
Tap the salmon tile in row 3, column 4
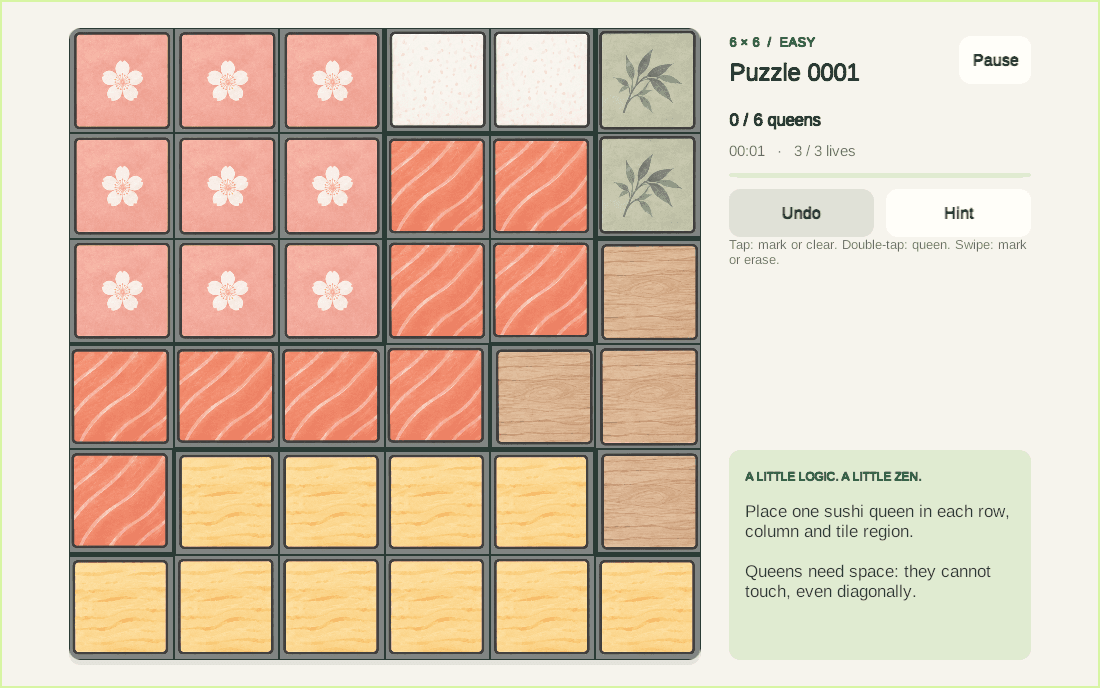coord(437,291)
